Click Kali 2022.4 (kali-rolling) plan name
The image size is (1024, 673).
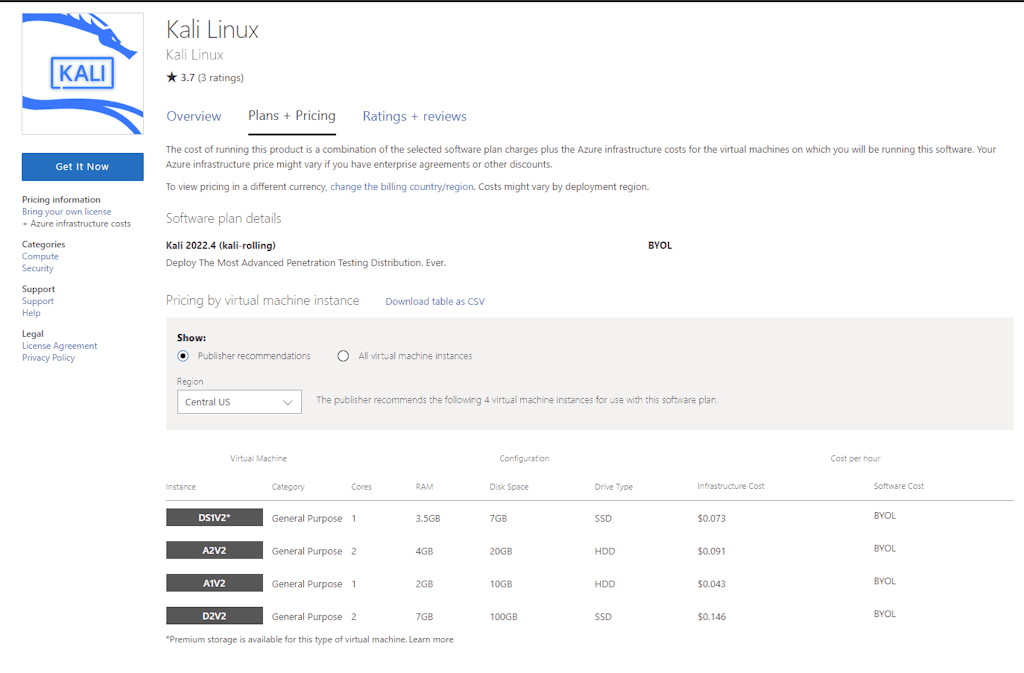(221, 245)
